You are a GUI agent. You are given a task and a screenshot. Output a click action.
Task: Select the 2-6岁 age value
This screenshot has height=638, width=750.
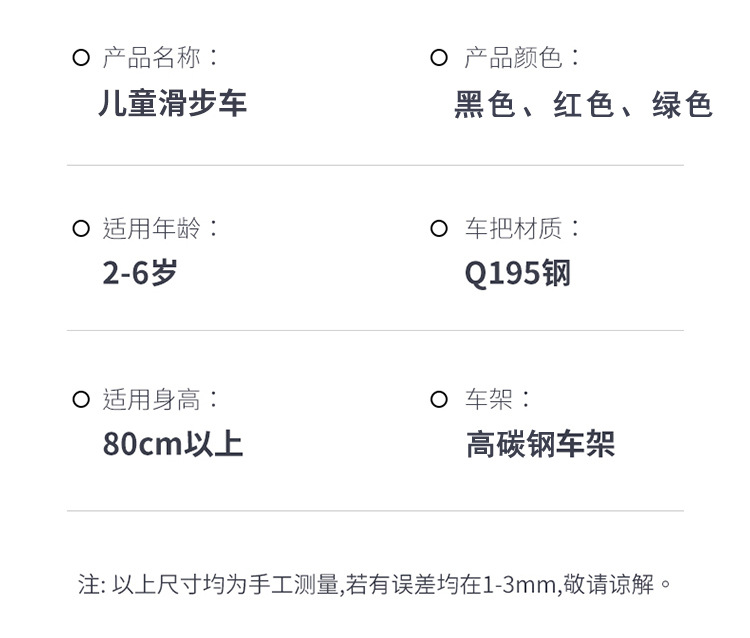tap(139, 273)
